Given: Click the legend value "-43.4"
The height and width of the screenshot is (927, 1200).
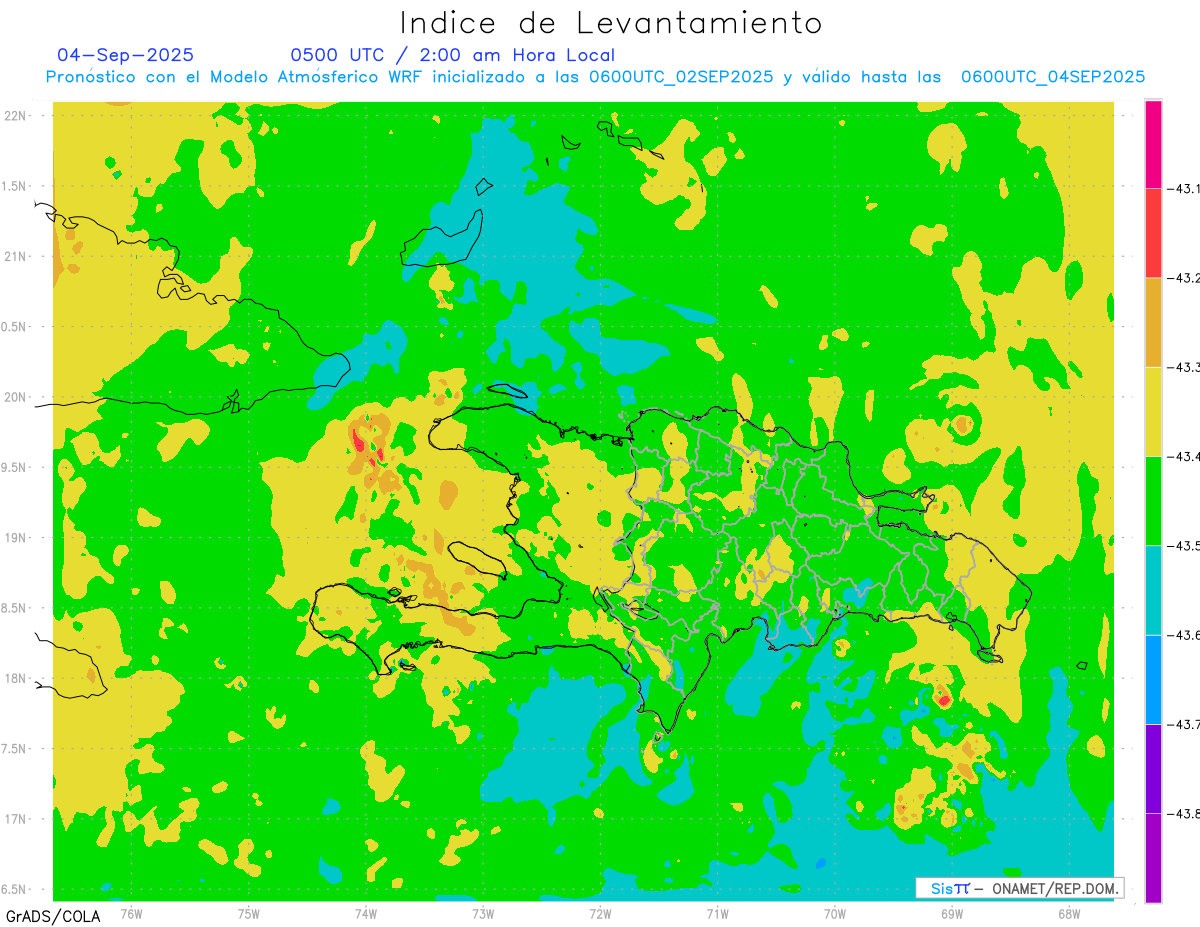Looking at the screenshot, I should 1182,456.
